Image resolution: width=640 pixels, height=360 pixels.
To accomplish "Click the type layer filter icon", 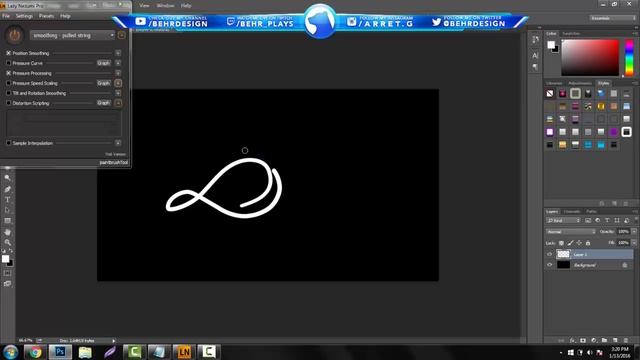I will tap(607, 220).
